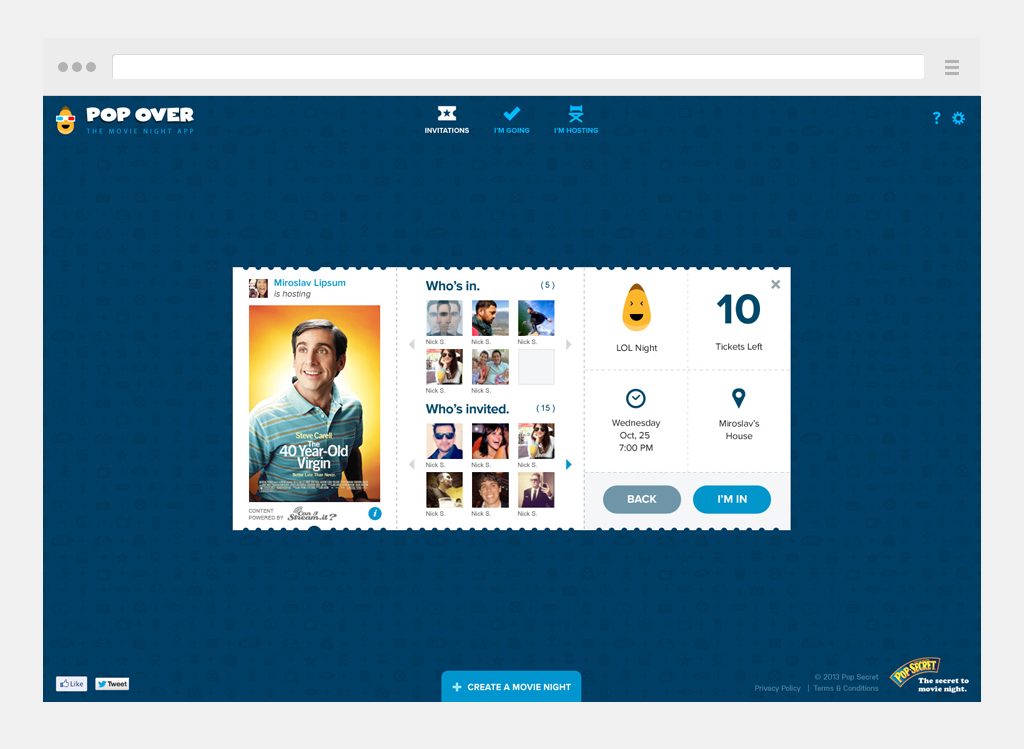Show previous invited guests arrow
This screenshot has height=749, width=1024.
click(411, 465)
